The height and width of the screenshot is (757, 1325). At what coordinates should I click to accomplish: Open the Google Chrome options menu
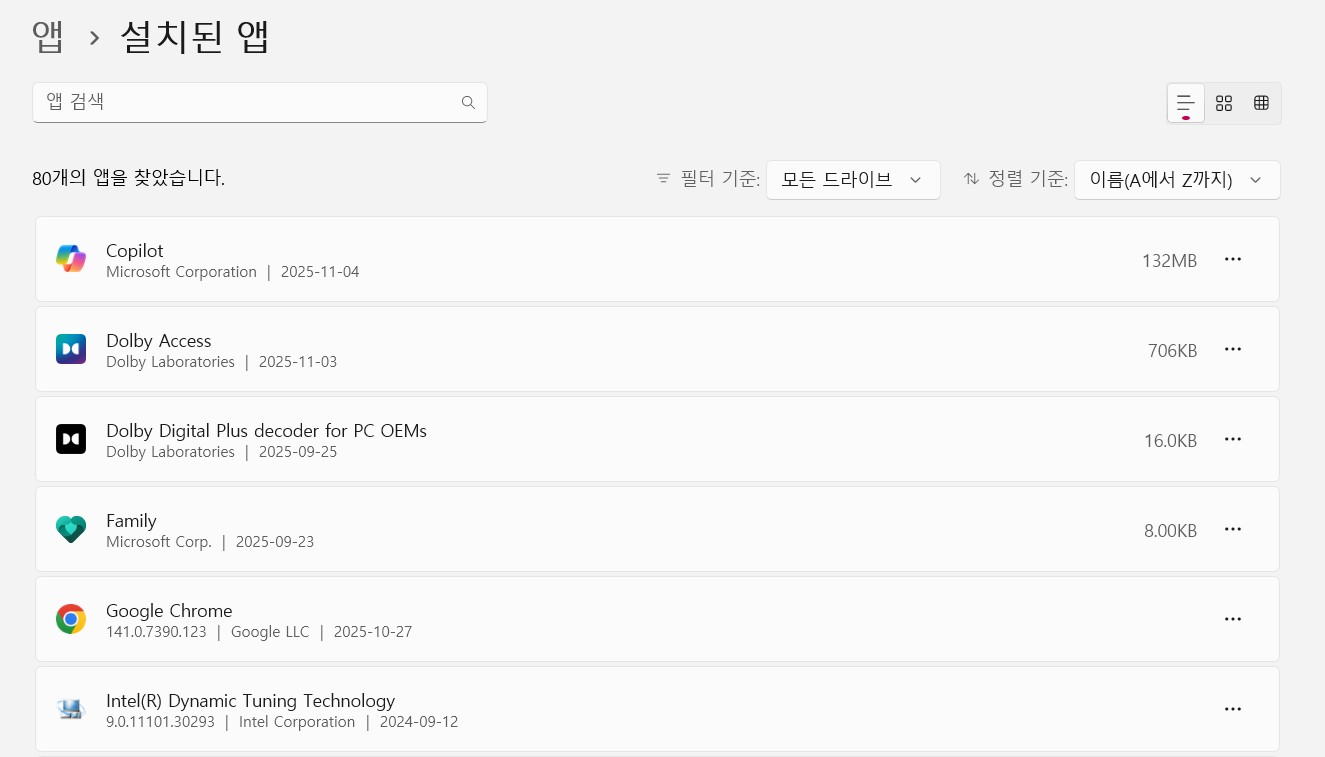(1232, 618)
